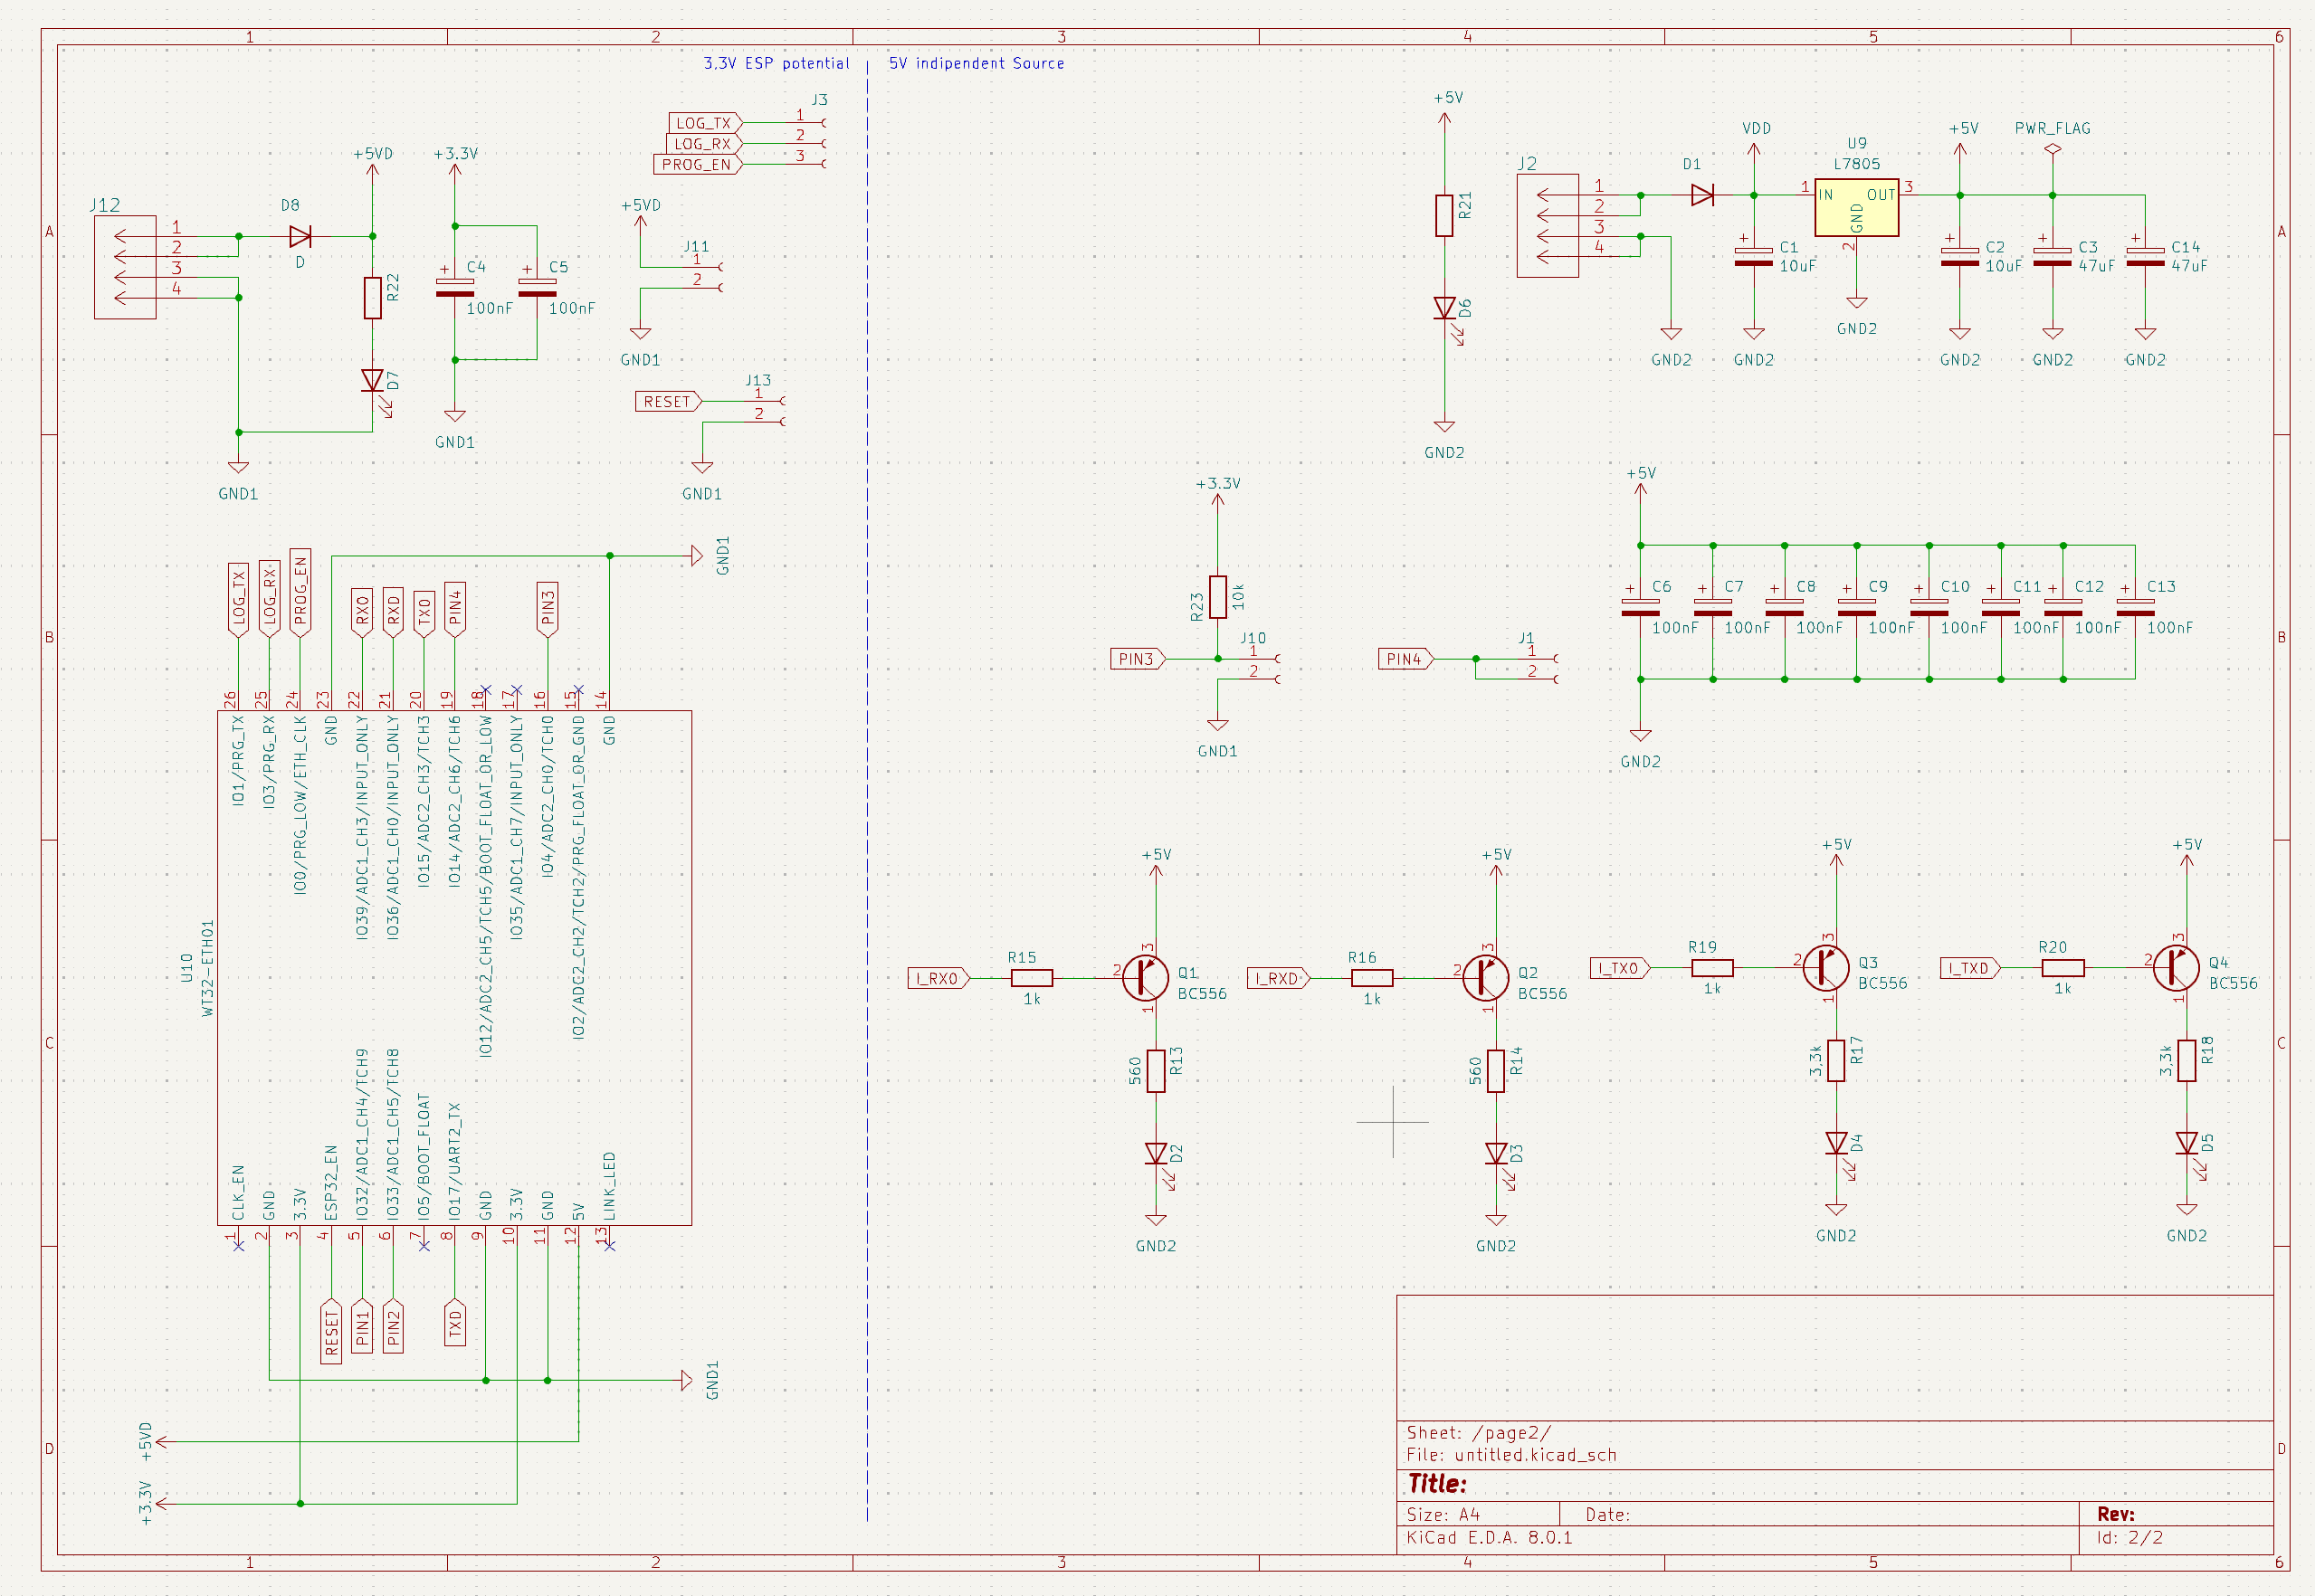Select resistor R23 10k symbol
The image size is (2315, 1596).
1217,597
